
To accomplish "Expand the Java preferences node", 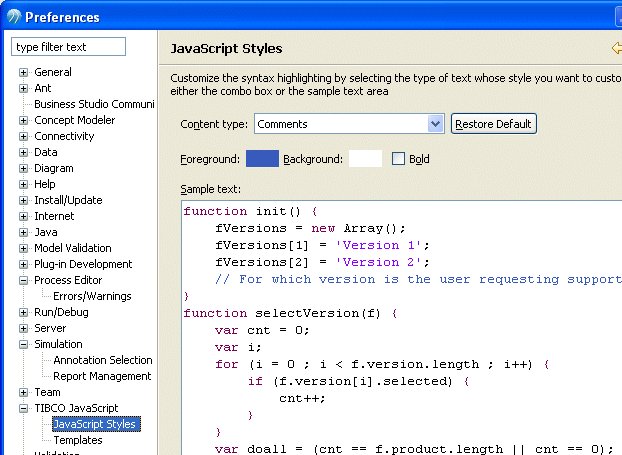I will click(23, 233).
